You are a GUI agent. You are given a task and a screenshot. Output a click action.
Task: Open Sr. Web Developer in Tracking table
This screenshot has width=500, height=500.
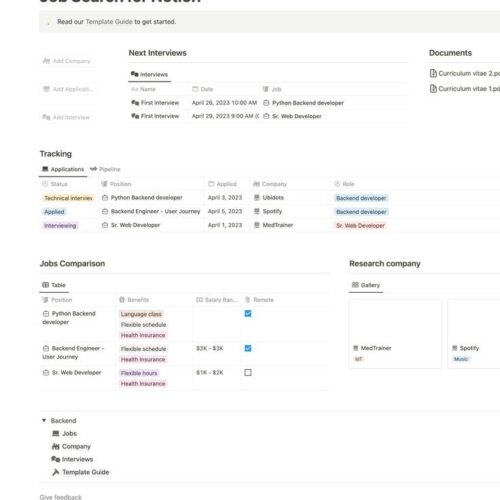pos(131,225)
